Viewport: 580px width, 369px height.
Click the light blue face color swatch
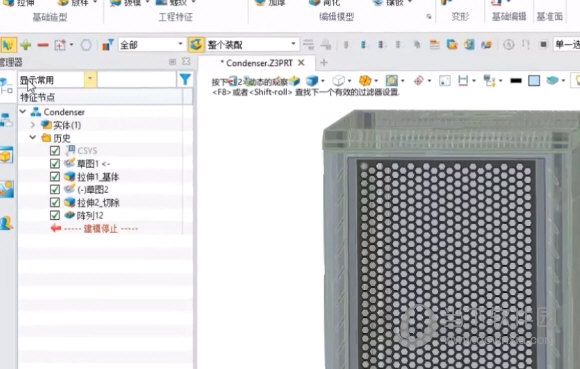tap(534, 80)
